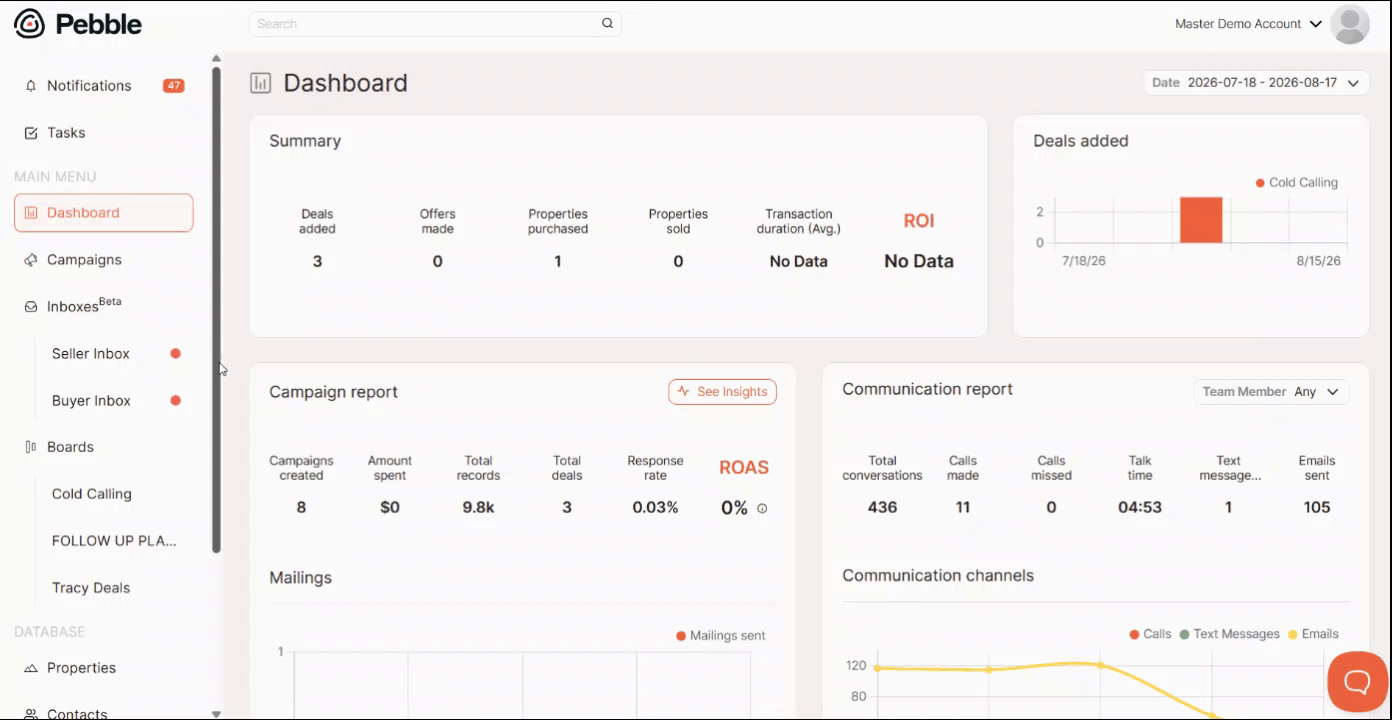Click the Notifications bell icon
Image resolution: width=1392 pixels, height=720 pixels.
coord(31,86)
